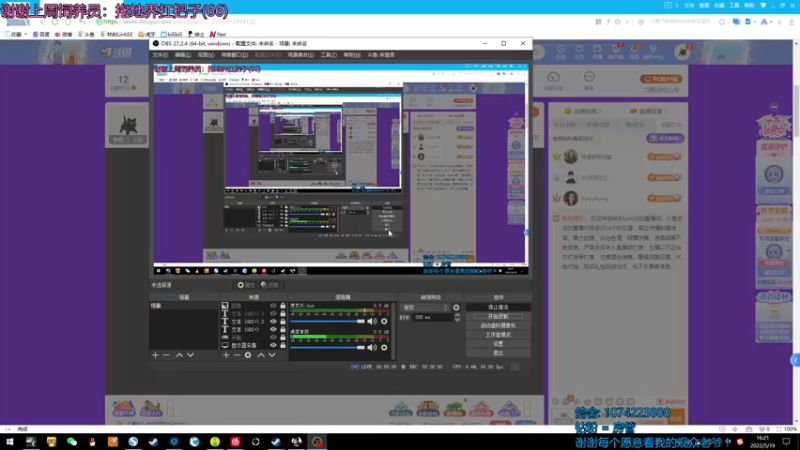800x450 pixels.
Task: Decrease the transition duration with the down stepper
Action: (457, 320)
